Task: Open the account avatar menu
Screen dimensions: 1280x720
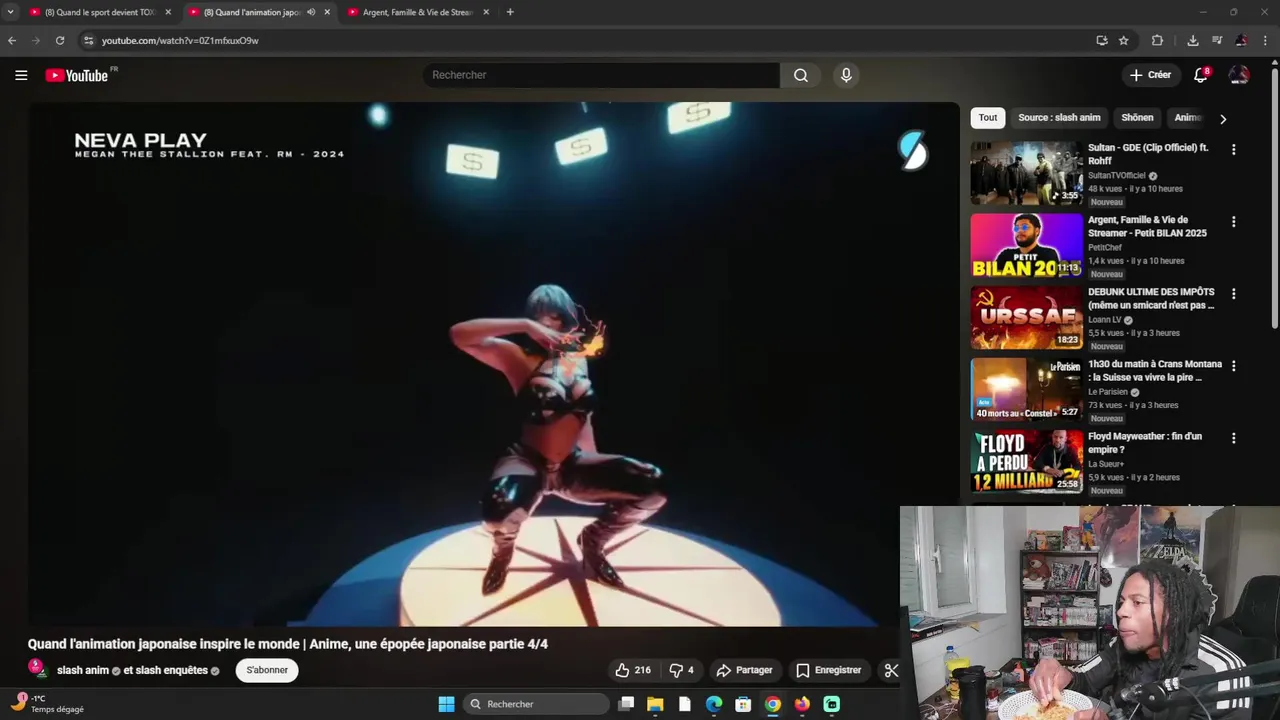Action: coord(1239,75)
